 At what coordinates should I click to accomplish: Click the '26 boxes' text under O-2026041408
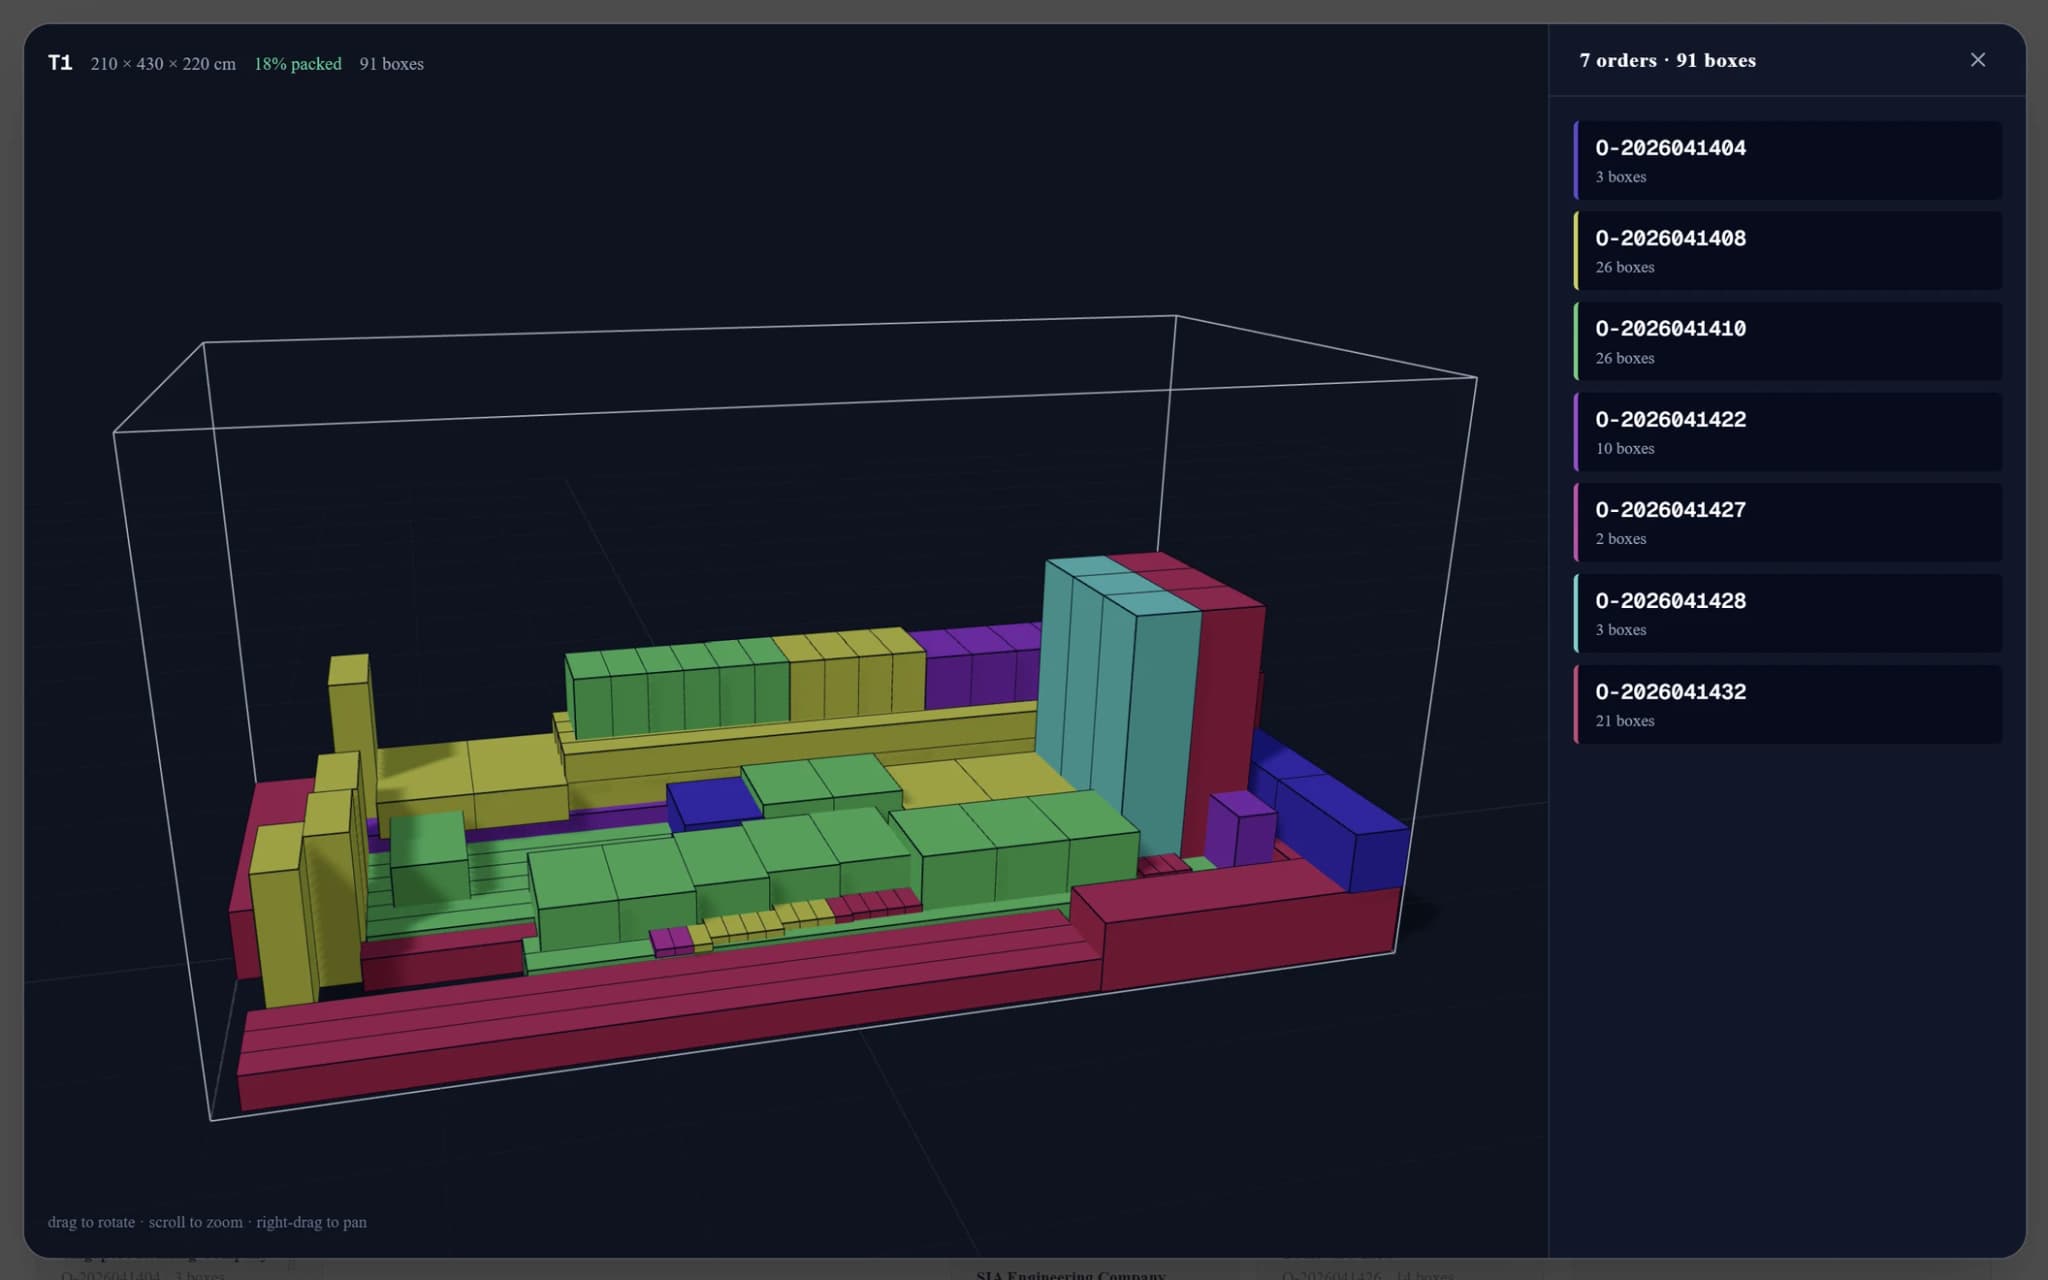(x=1624, y=267)
